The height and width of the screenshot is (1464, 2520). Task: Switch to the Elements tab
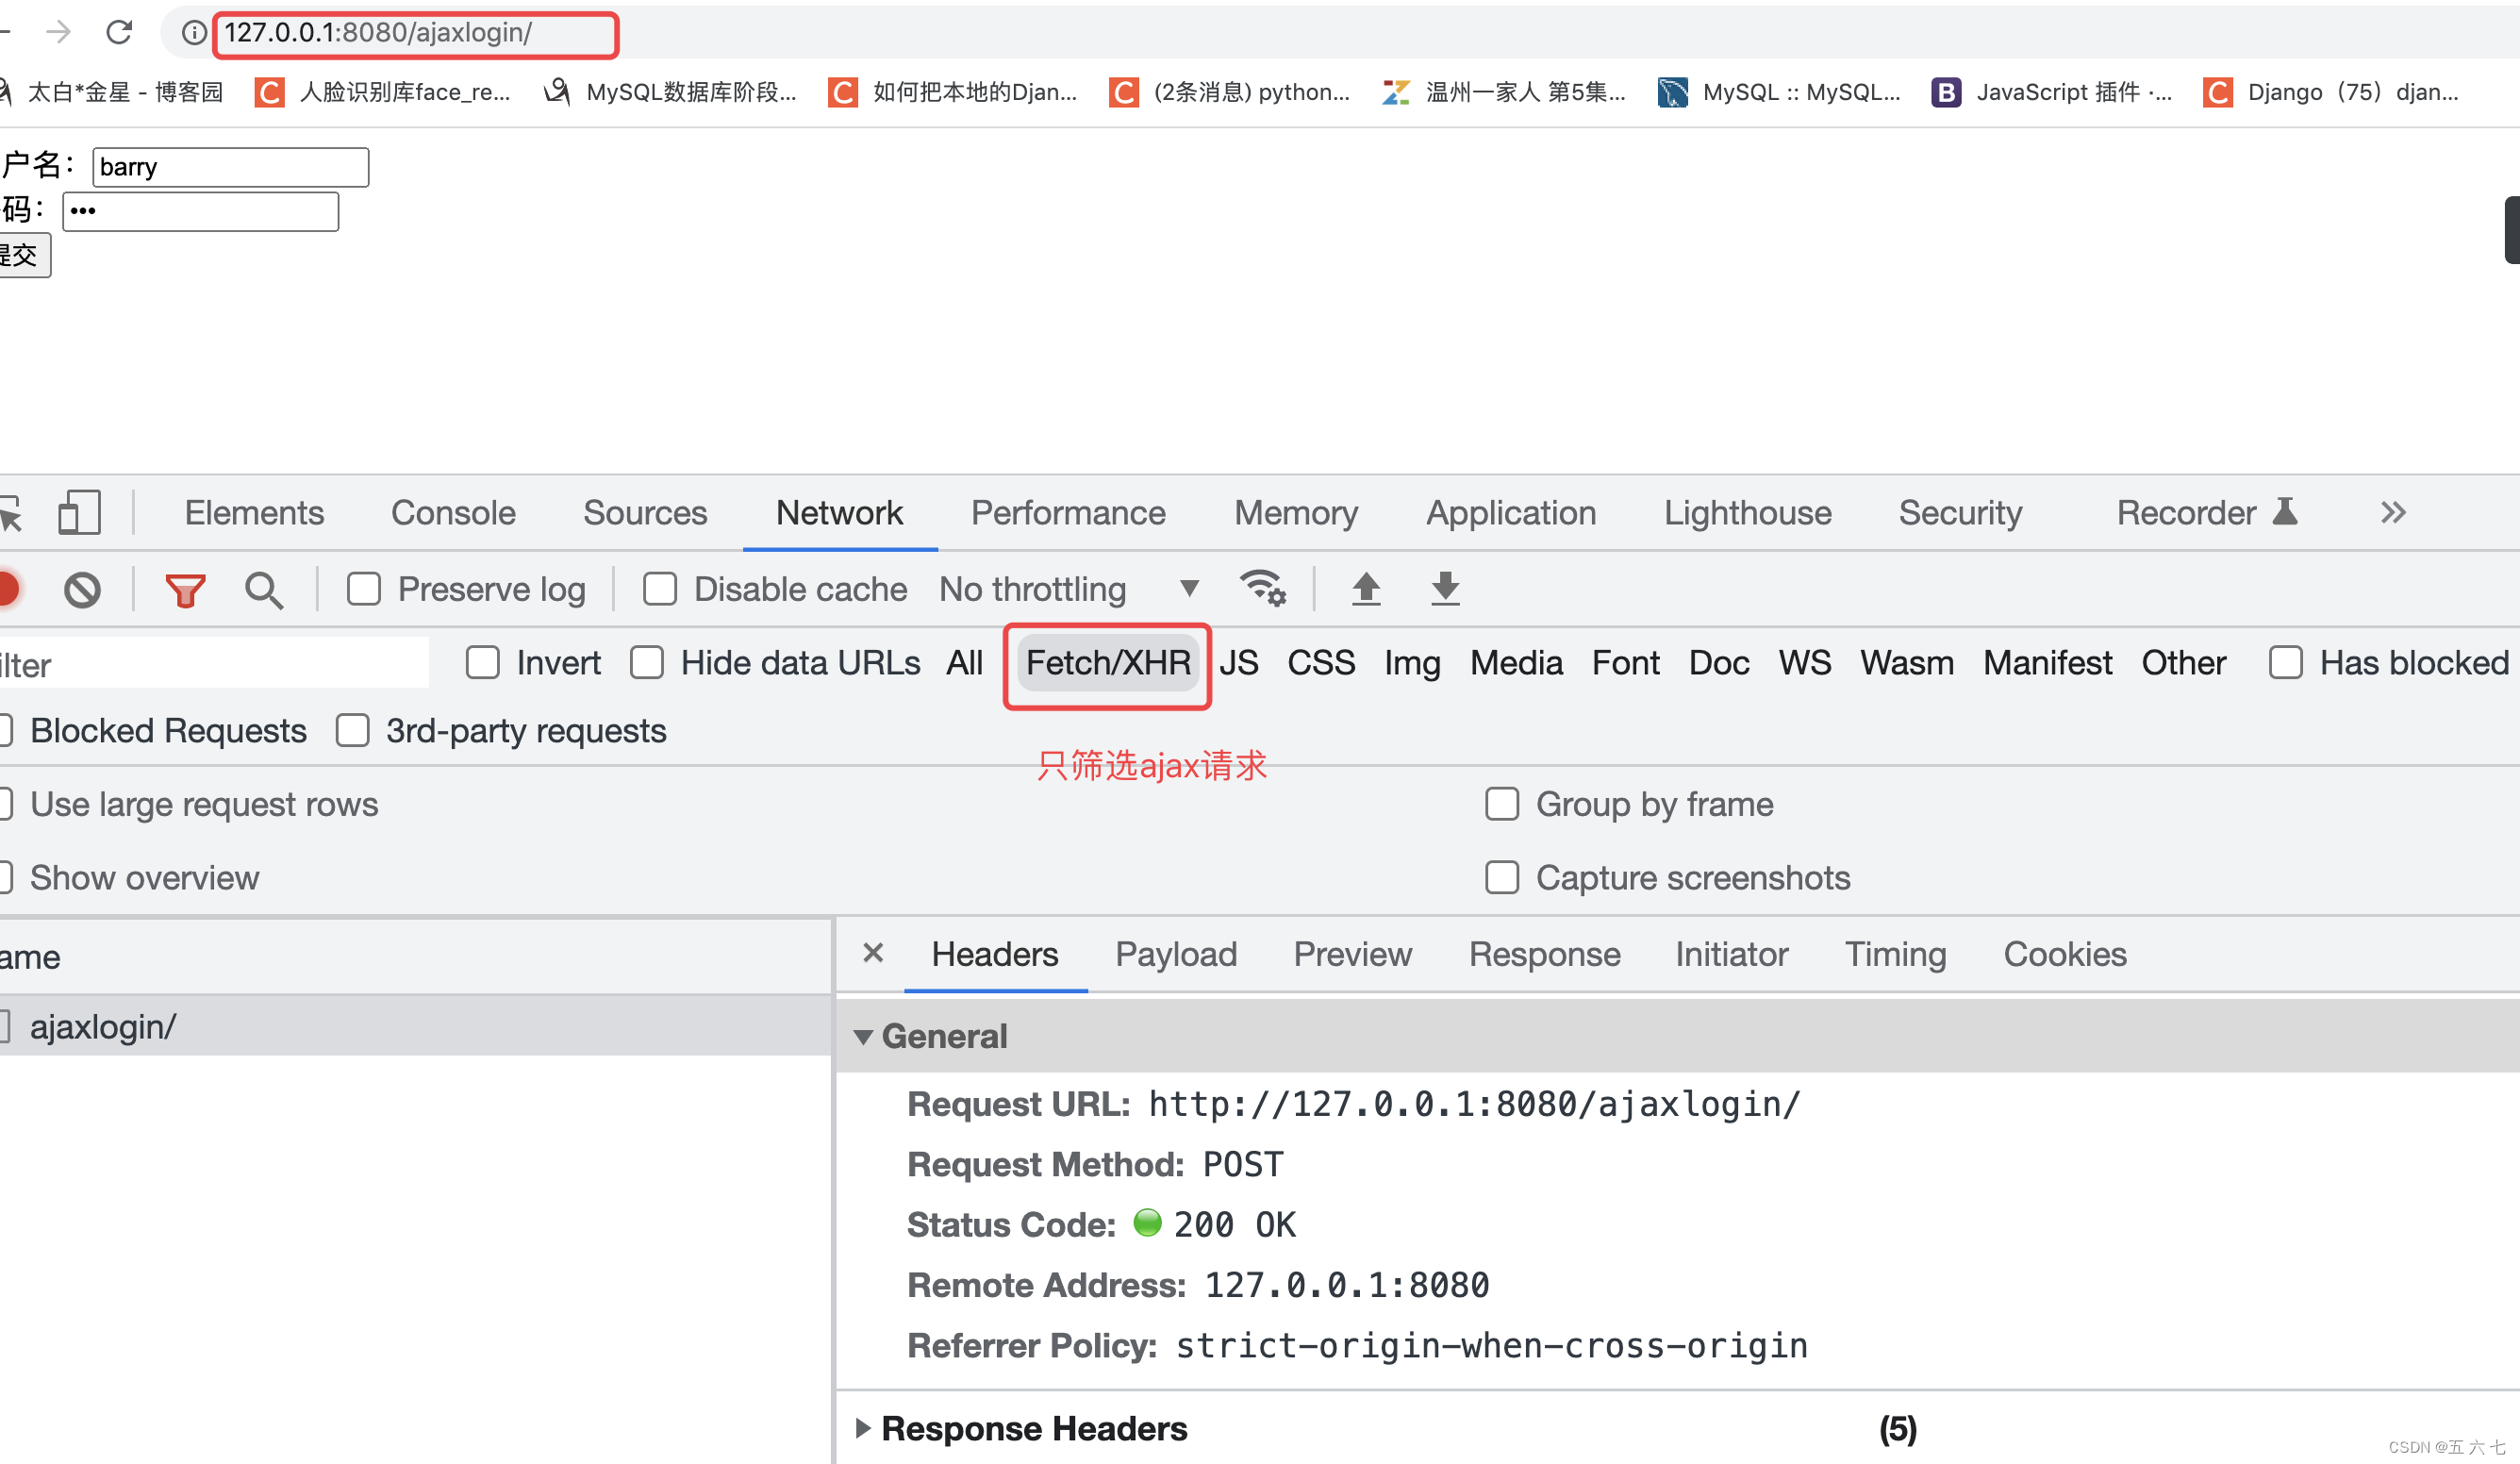click(x=254, y=512)
